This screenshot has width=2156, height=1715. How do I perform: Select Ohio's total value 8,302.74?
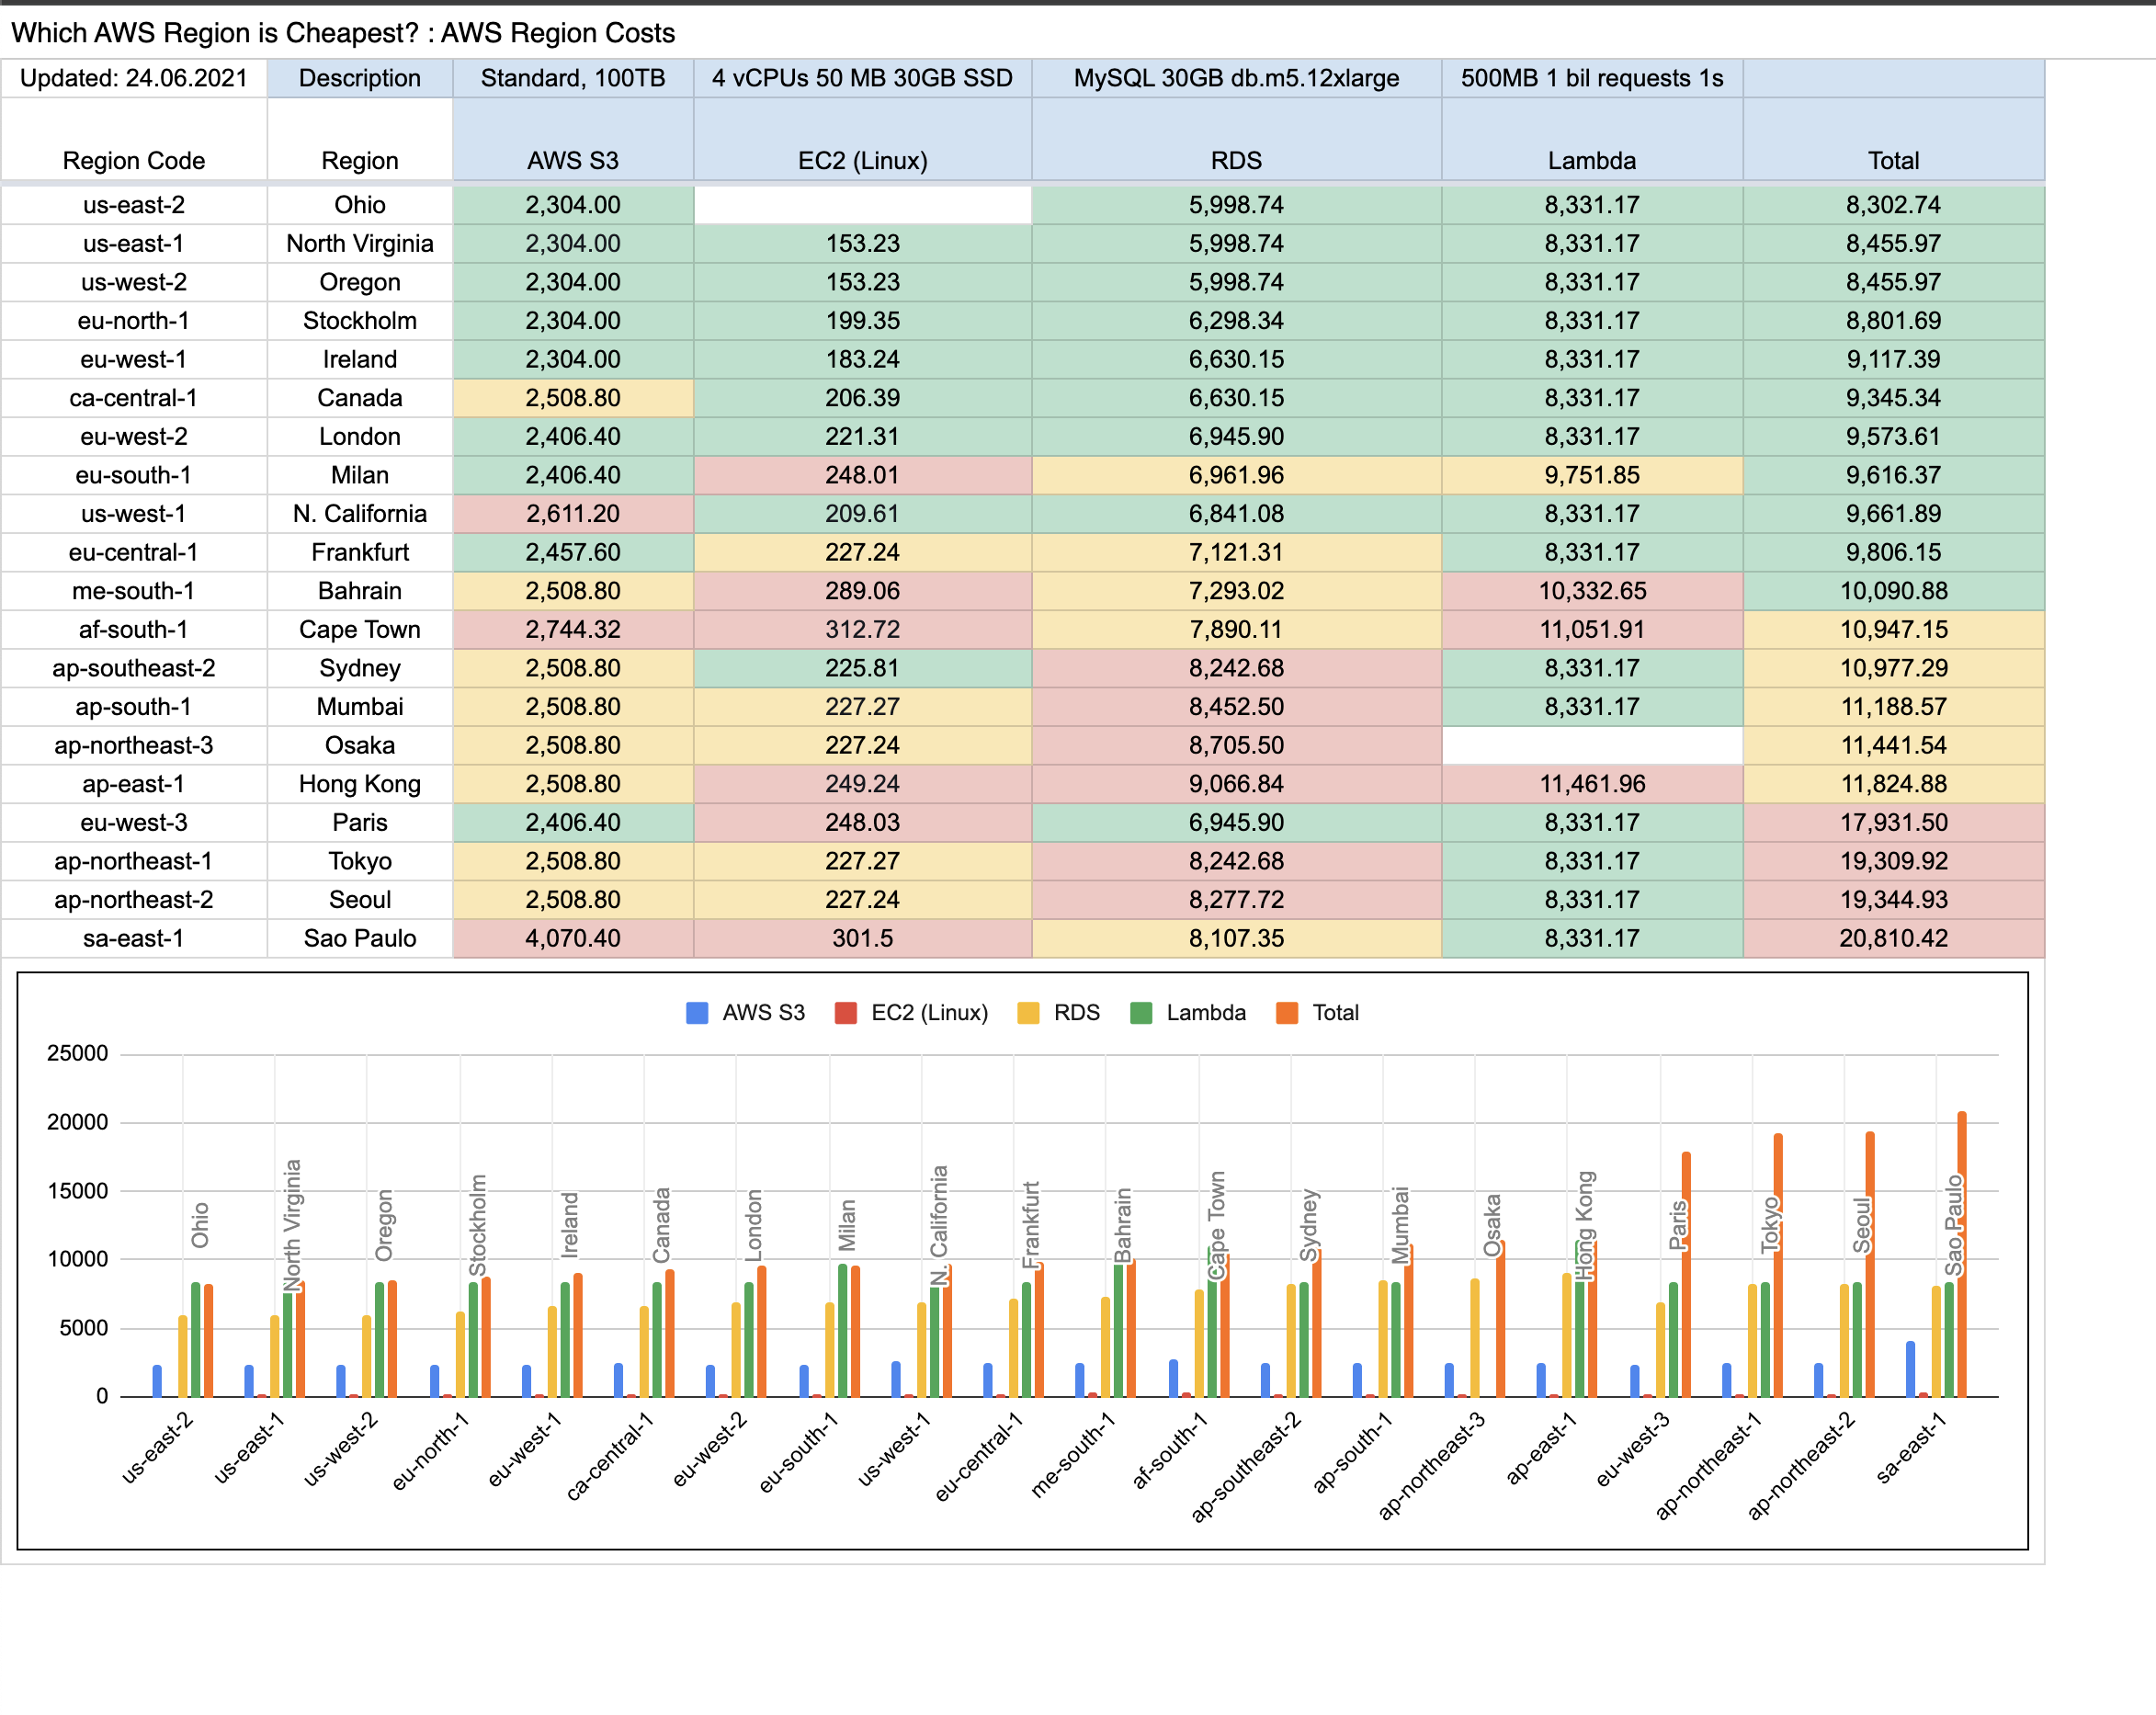[1893, 205]
